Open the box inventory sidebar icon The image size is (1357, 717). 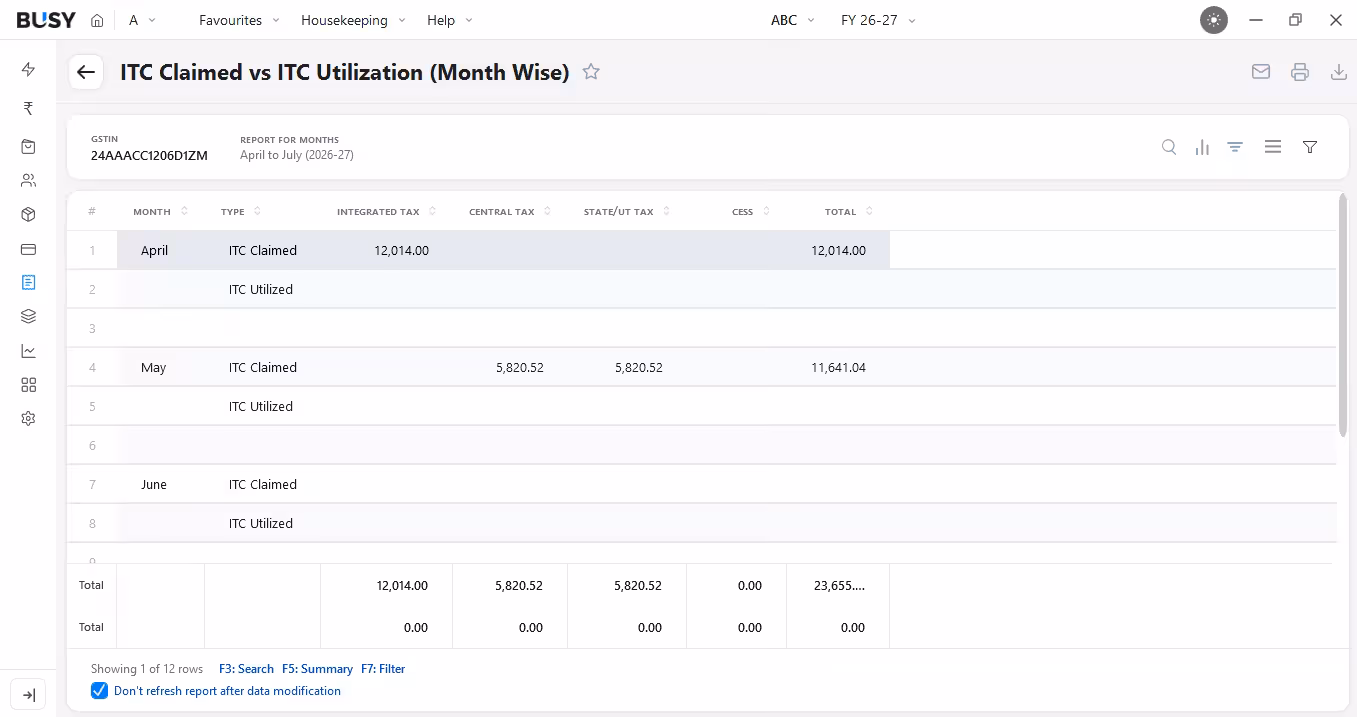click(x=28, y=215)
